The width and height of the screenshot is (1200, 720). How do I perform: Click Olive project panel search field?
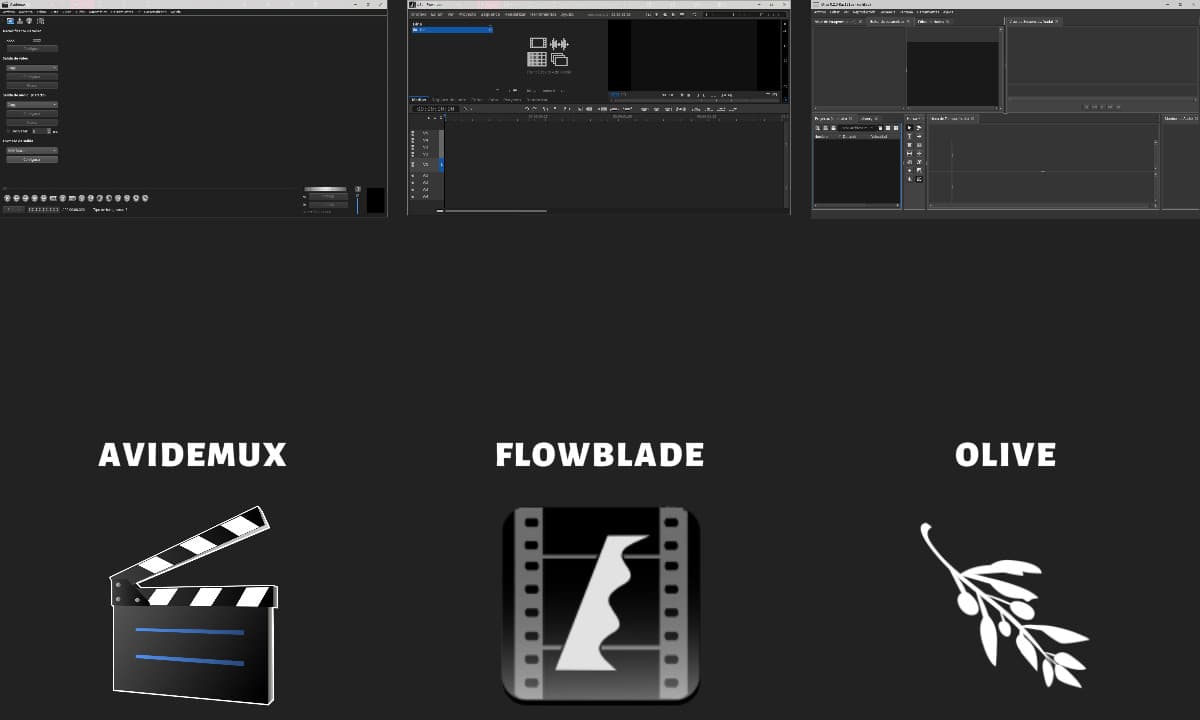(857, 128)
